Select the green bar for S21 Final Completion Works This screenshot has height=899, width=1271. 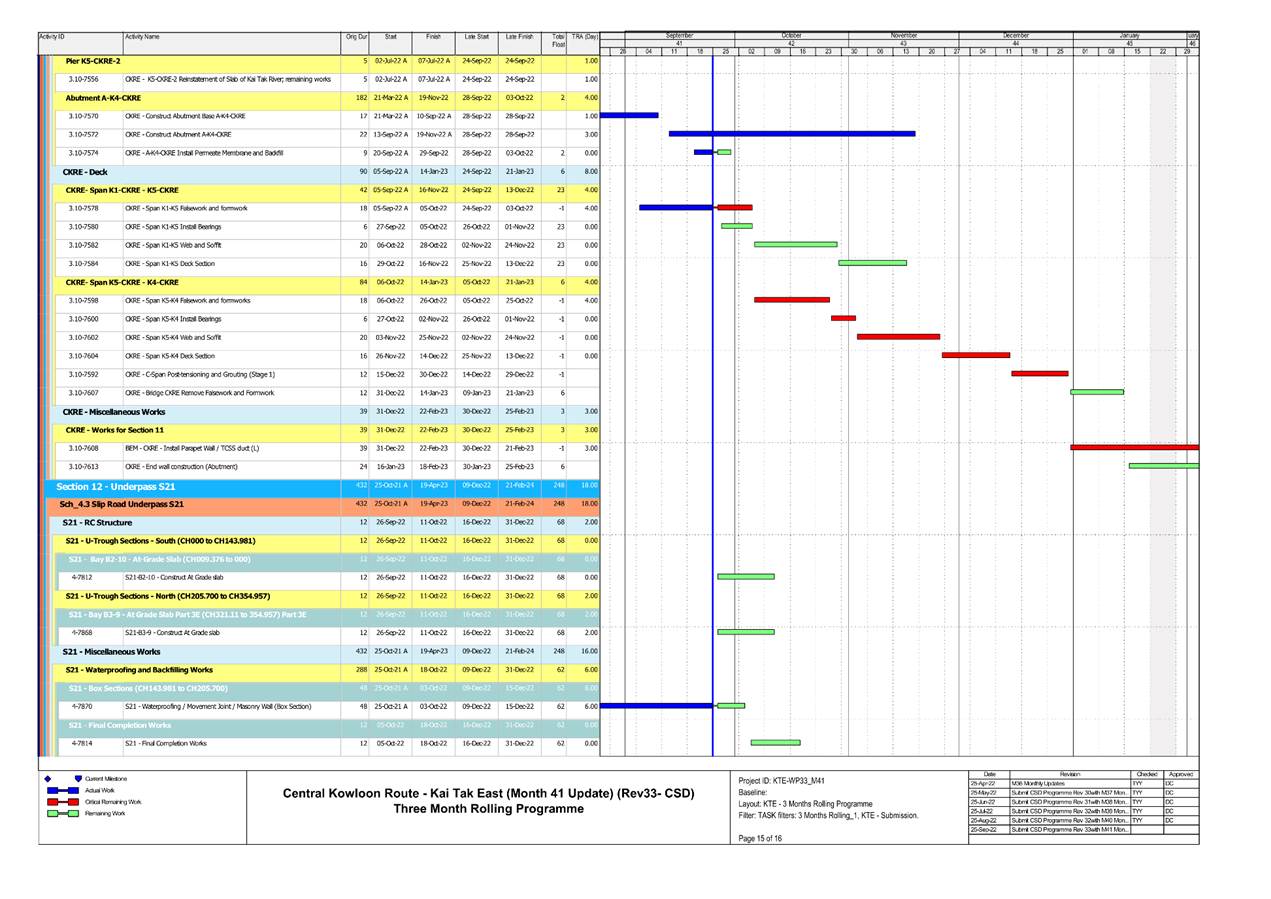point(775,743)
